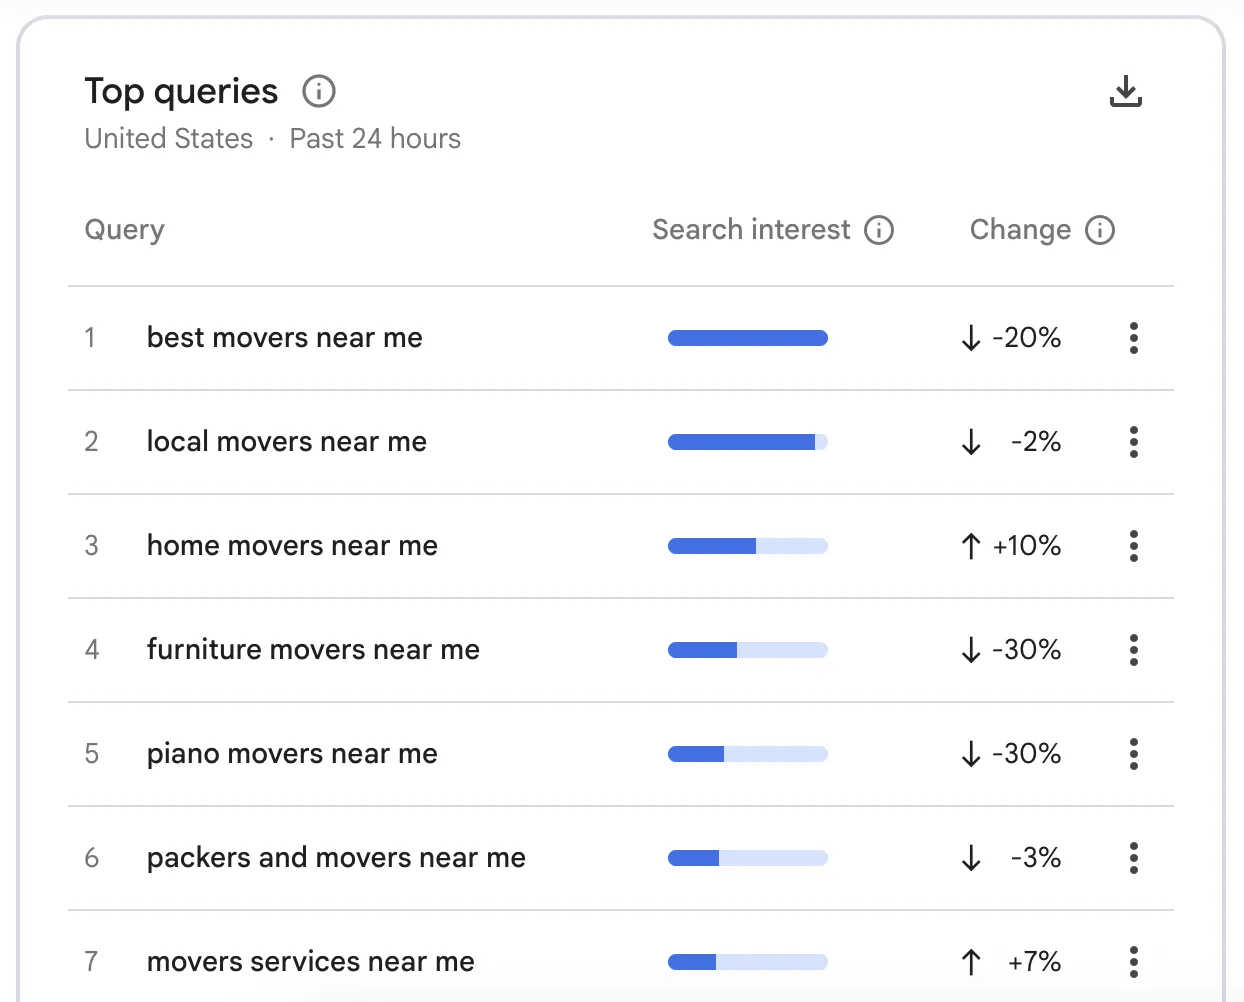The image size is (1244, 1002).
Task: Click the search interest bar for home movers
Action: point(748,546)
